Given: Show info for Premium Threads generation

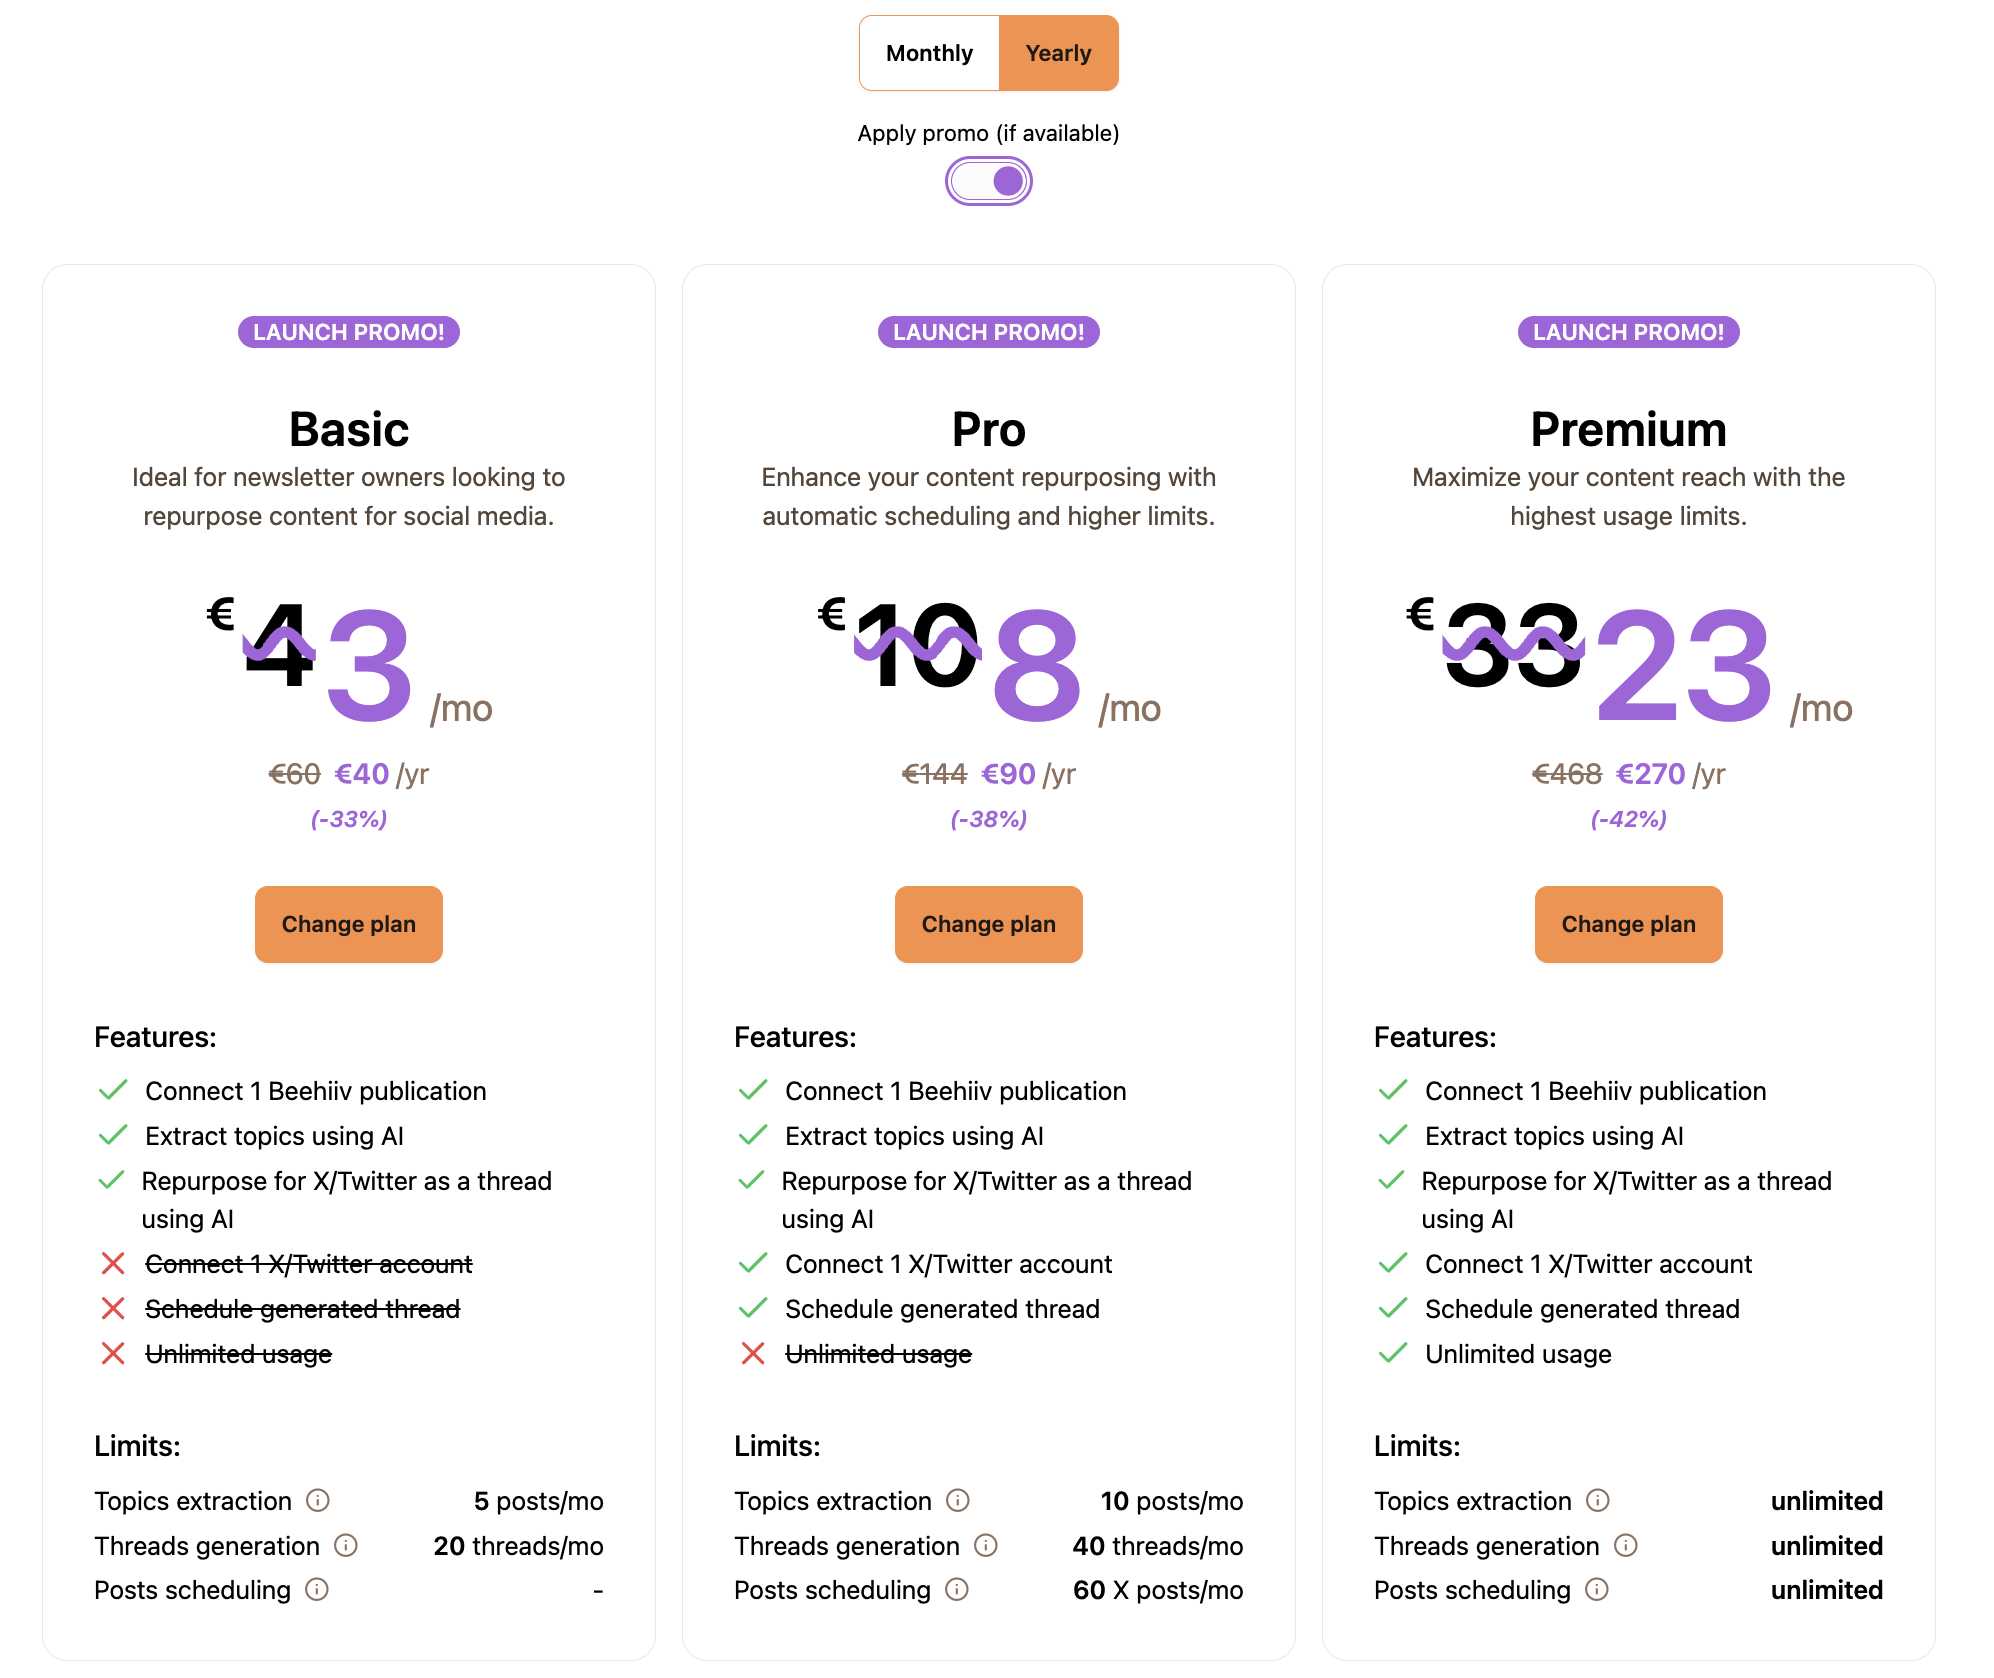Looking at the screenshot, I should click(1626, 1545).
